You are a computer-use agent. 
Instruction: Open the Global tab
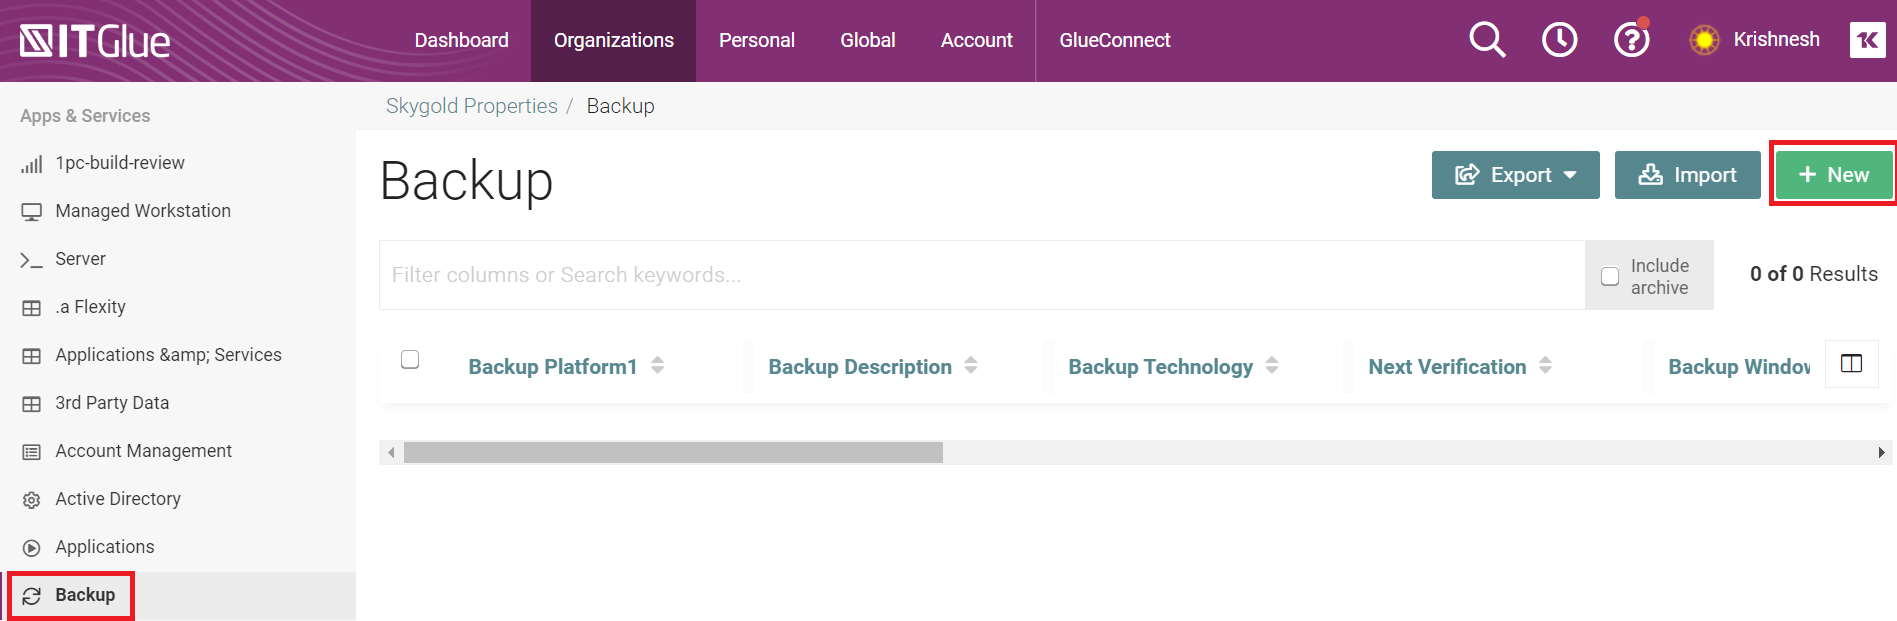coord(868,40)
